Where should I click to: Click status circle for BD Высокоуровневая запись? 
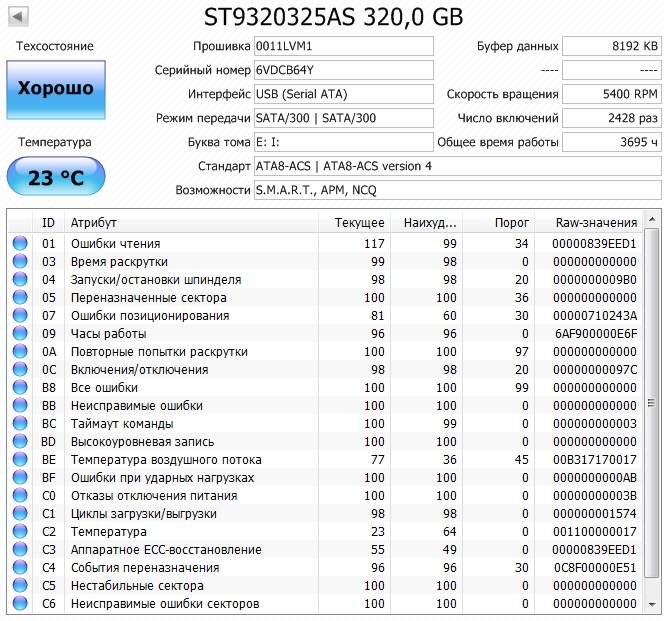tap(20, 441)
